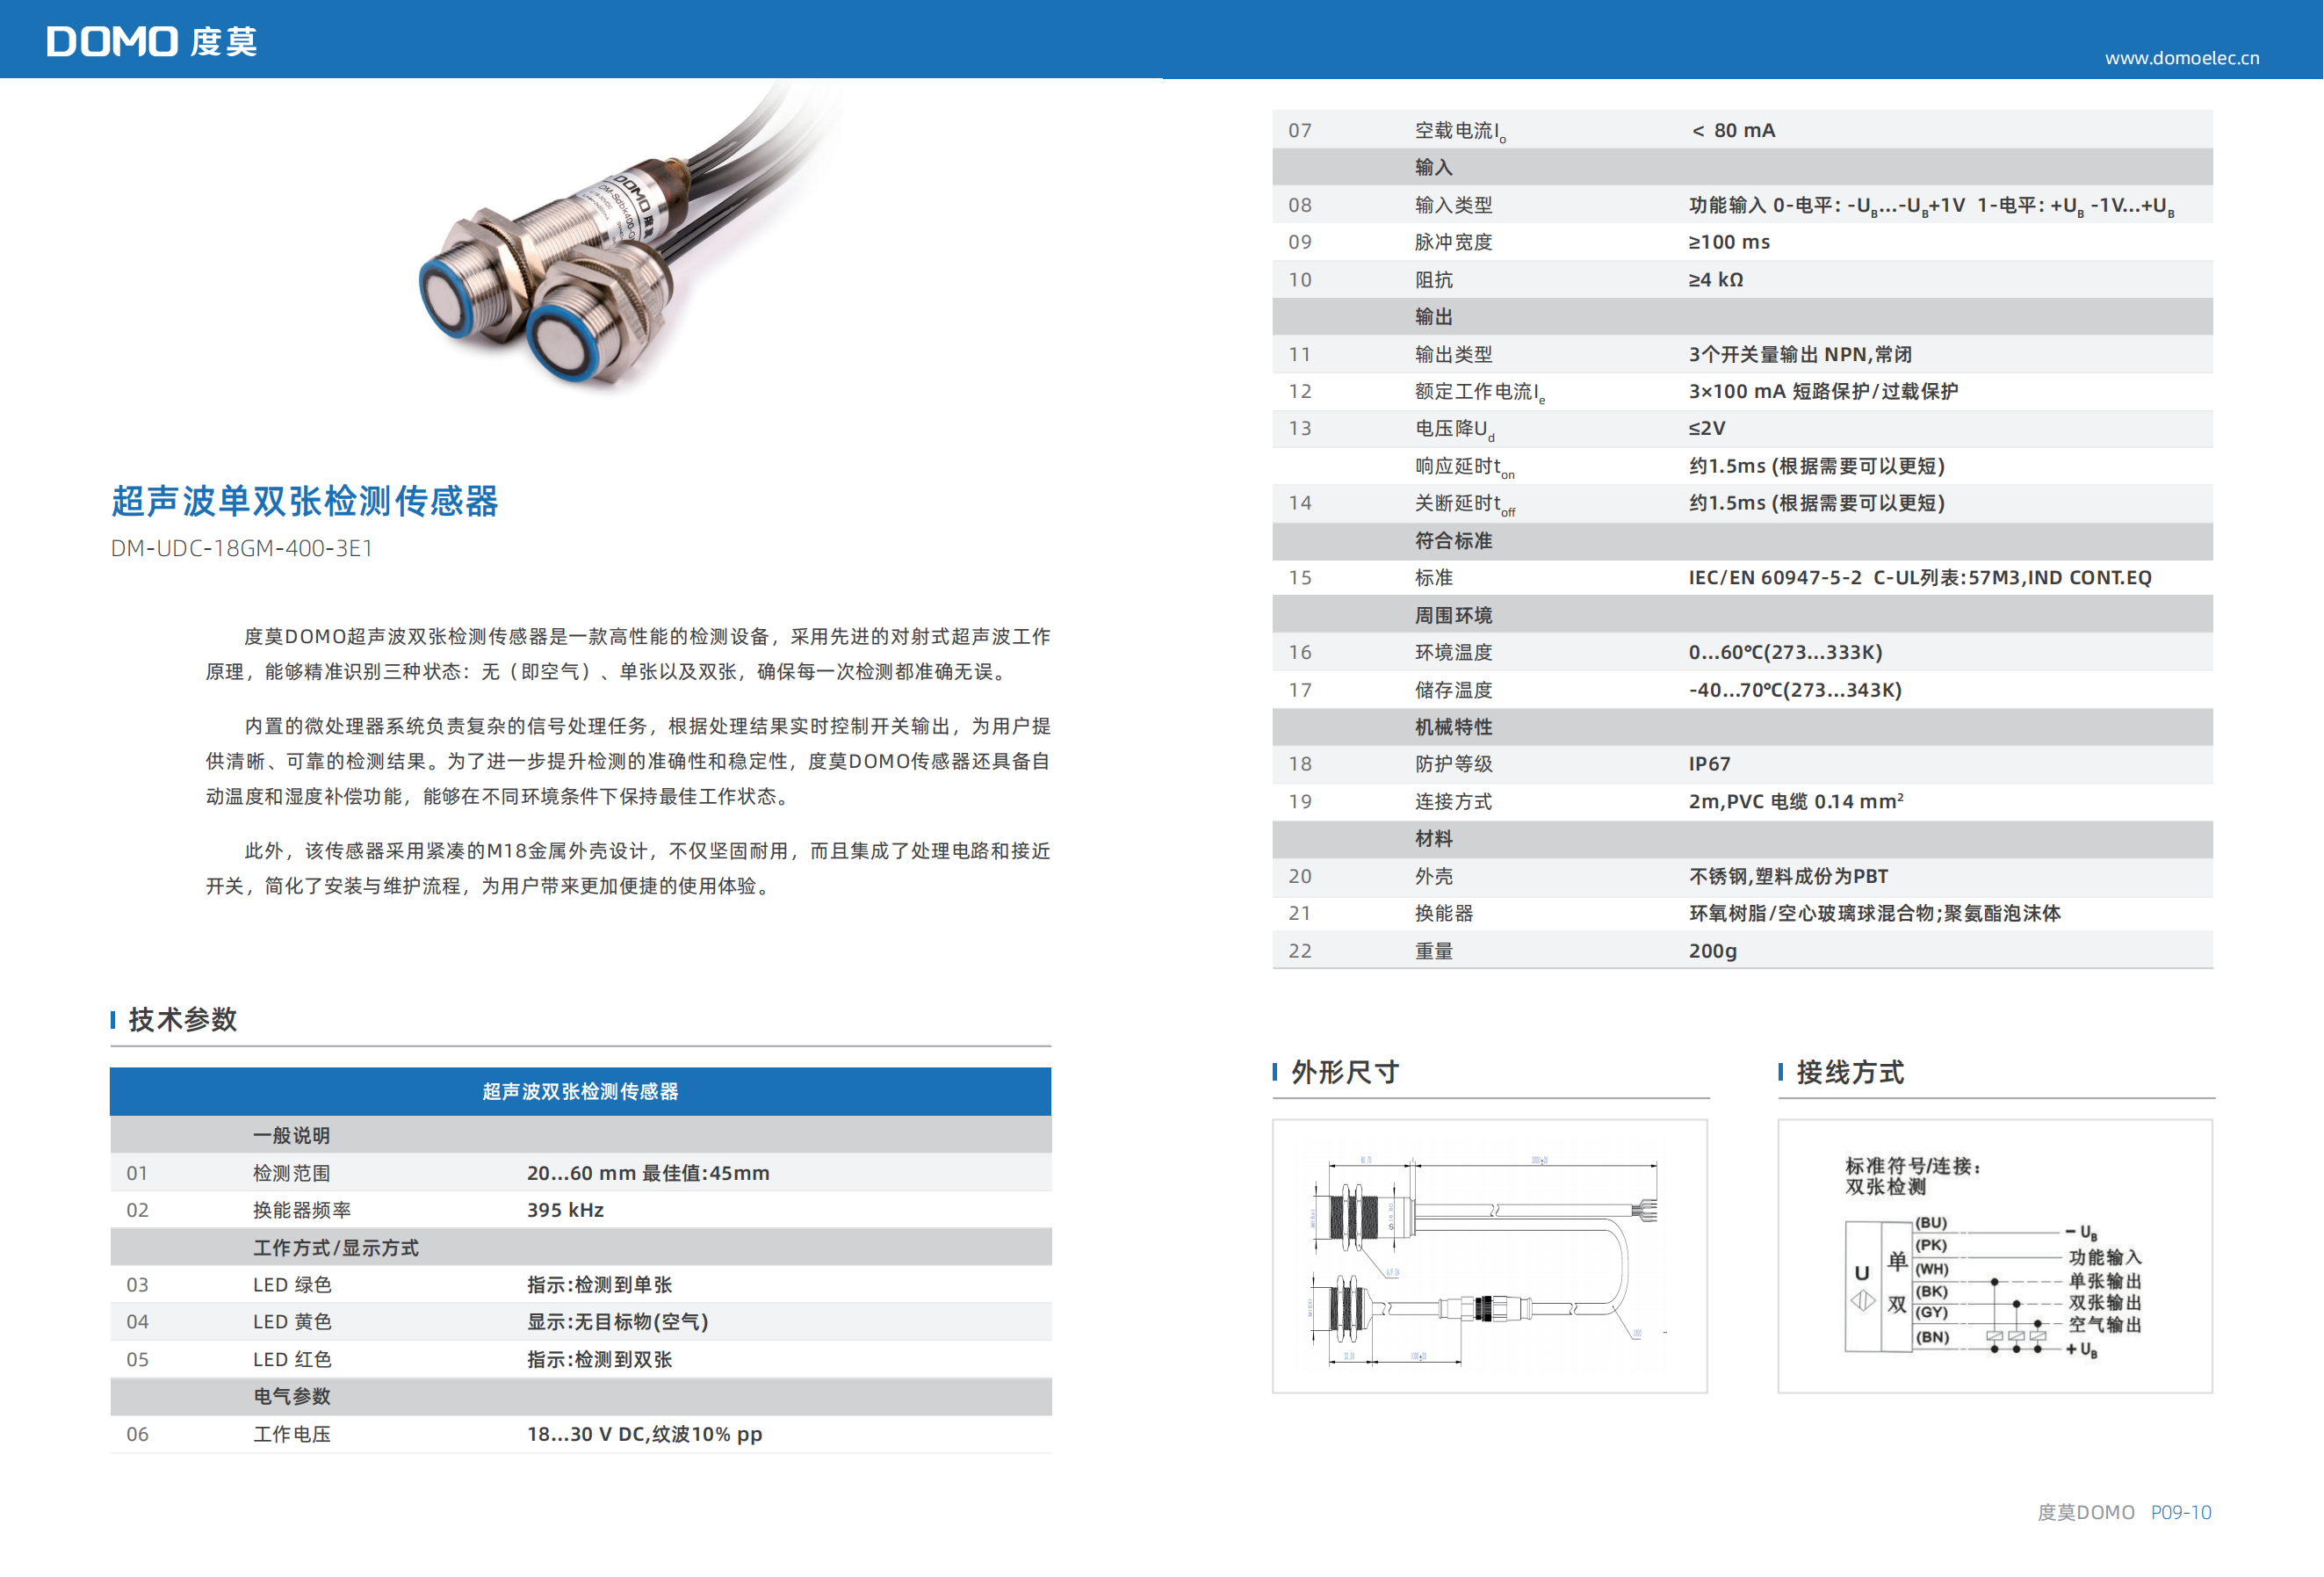Click the blue table header 超声波双张检测传感器

click(580, 1091)
